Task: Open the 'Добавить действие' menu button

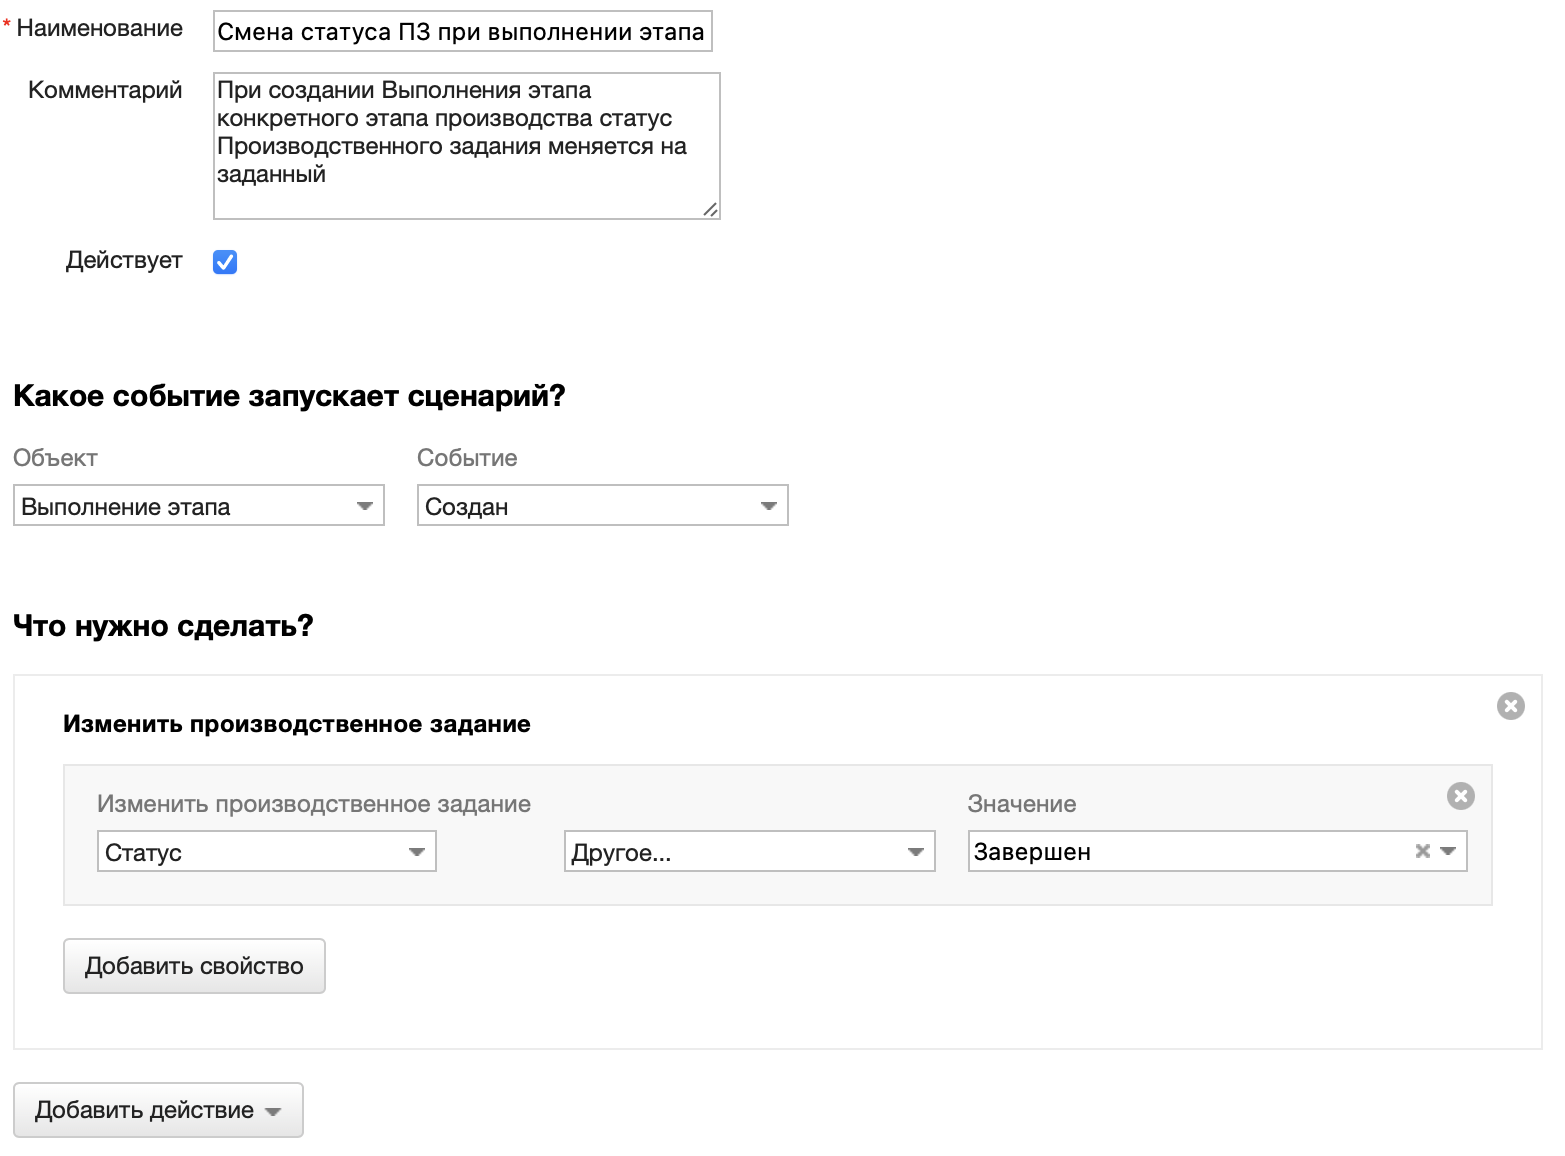Action: 158,1110
